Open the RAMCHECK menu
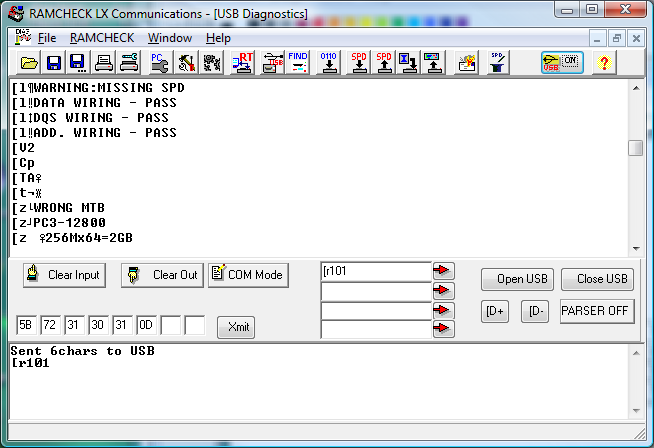The image size is (654, 448). point(102,38)
